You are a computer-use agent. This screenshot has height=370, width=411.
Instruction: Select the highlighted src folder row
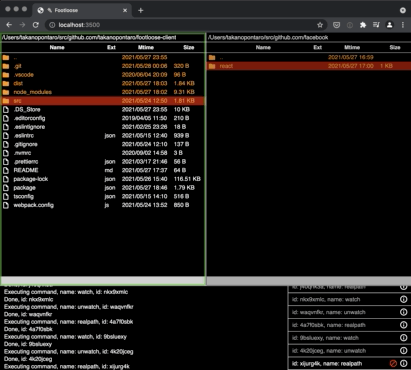point(103,101)
